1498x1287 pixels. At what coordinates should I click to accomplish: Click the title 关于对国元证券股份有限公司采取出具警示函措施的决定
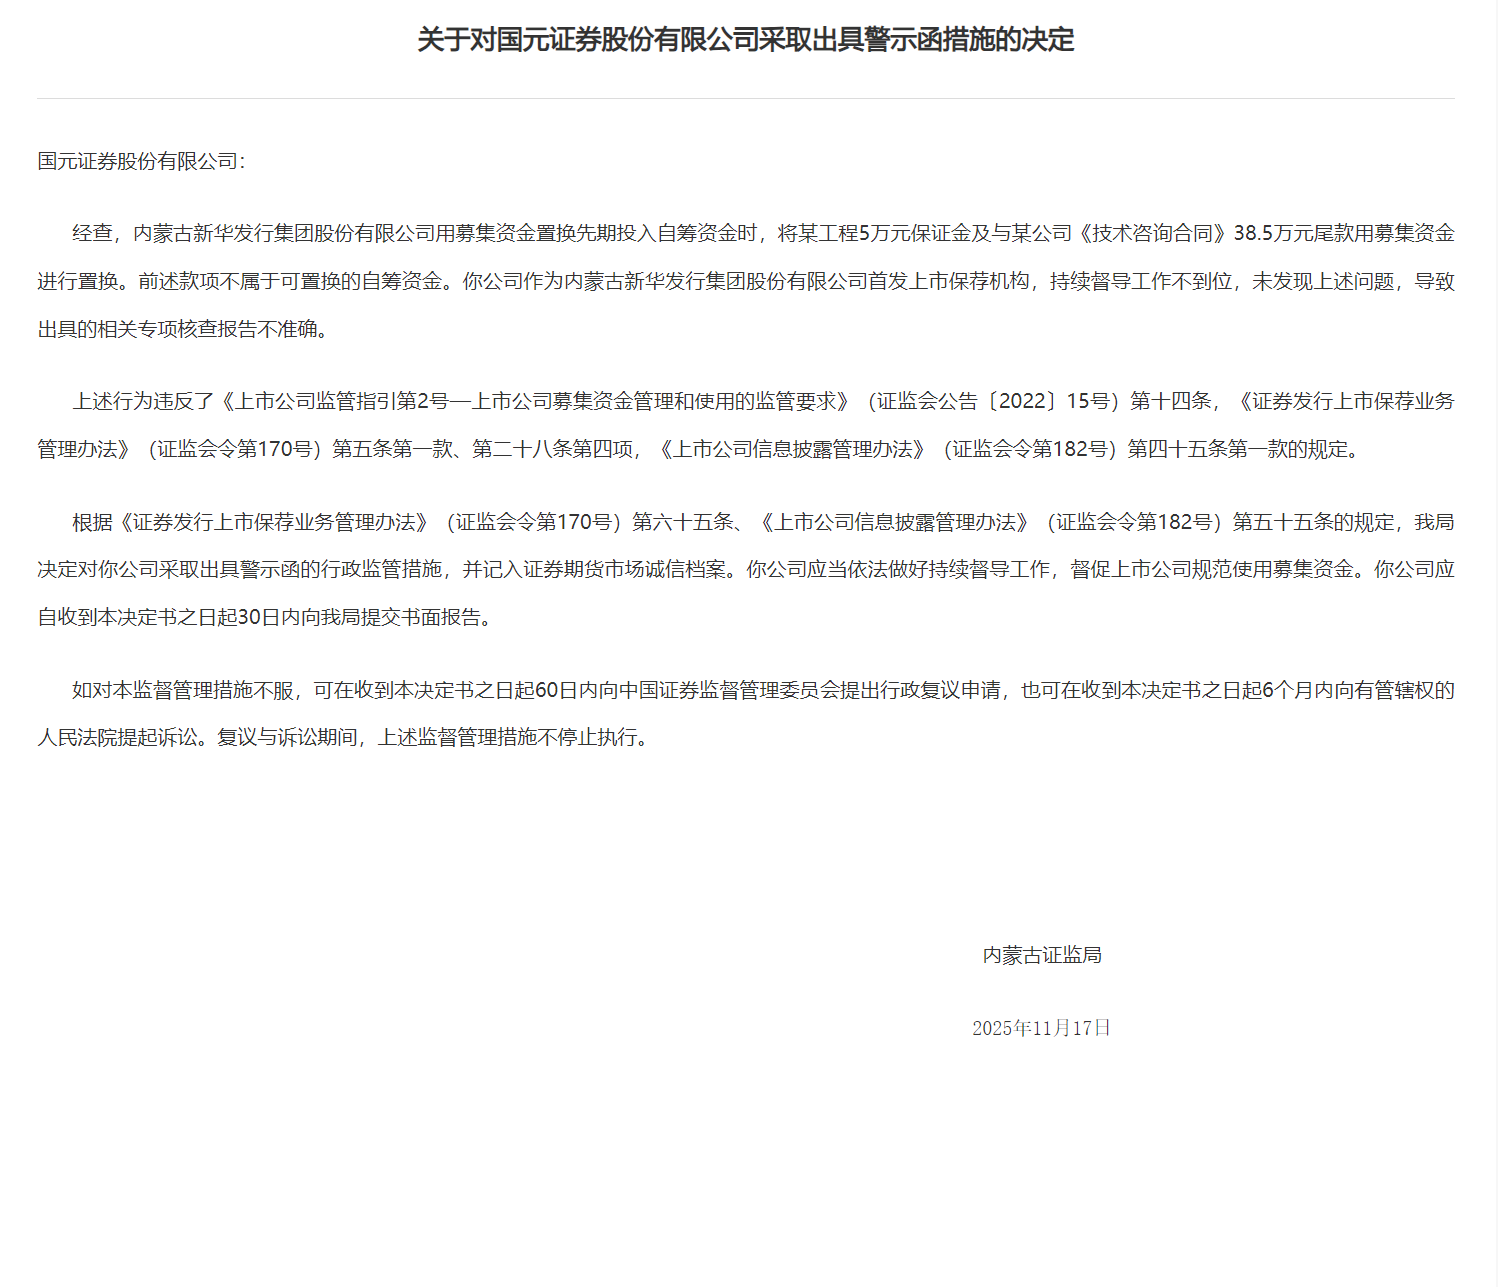pos(745,40)
